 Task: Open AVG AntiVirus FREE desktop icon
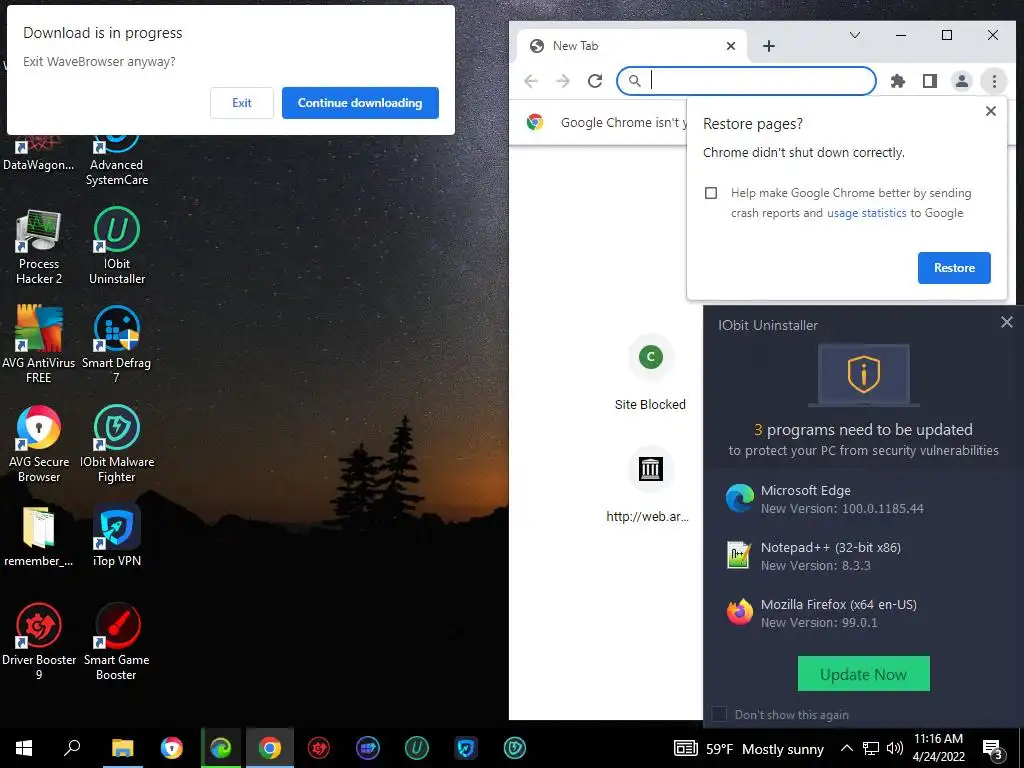[x=39, y=345]
